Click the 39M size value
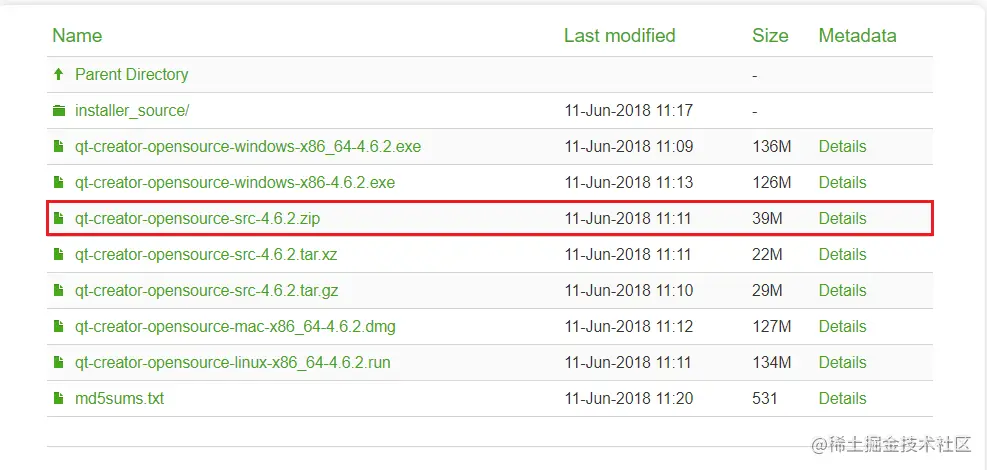Viewport: 987px width, 470px height. pyautogui.click(x=767, y=218)
